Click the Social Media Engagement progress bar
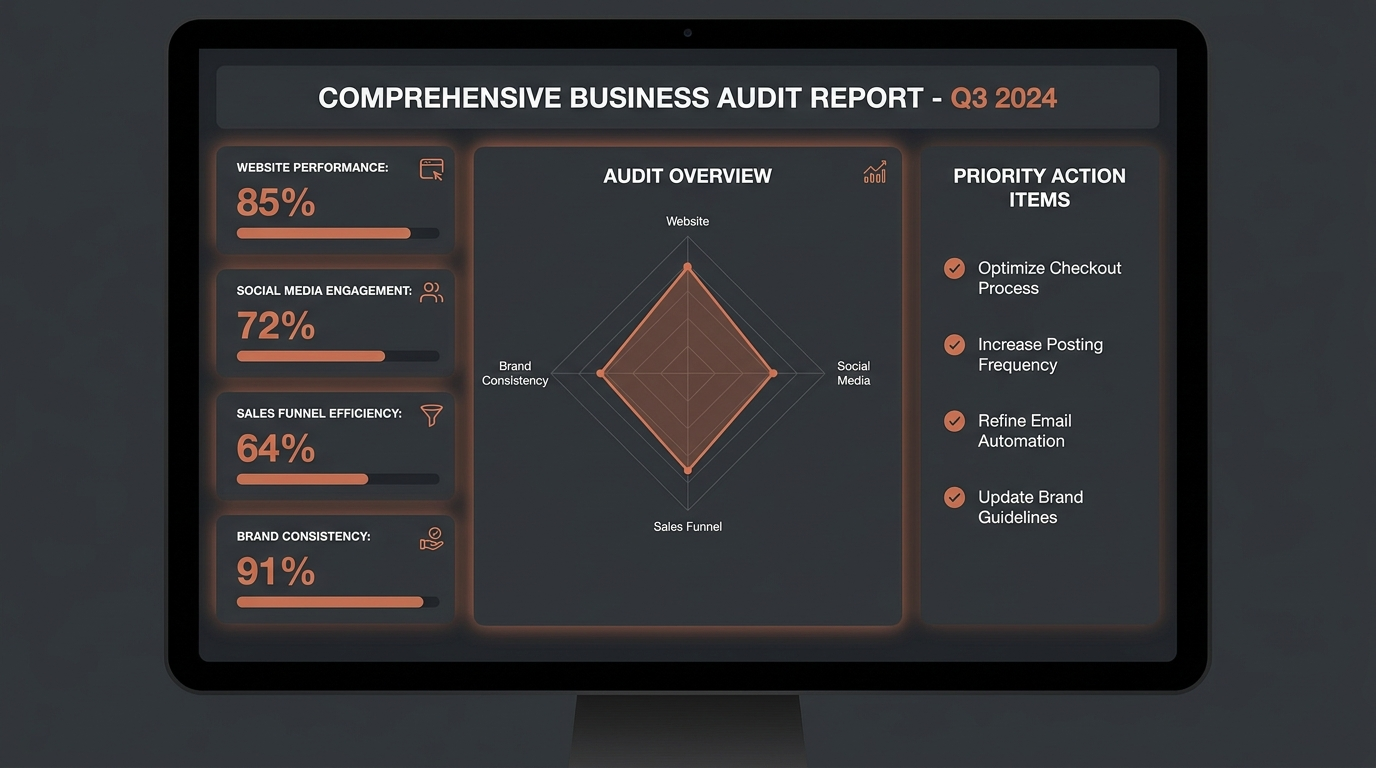1376x768 pixels. pos(338,356)
